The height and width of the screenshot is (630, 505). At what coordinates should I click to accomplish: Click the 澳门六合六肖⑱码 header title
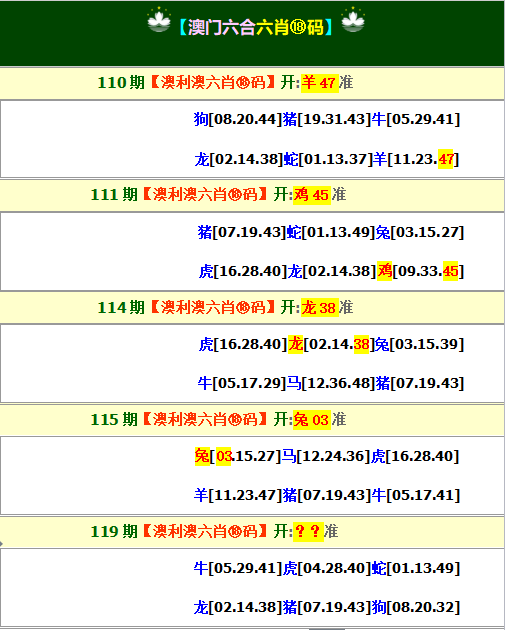(256, 27)
